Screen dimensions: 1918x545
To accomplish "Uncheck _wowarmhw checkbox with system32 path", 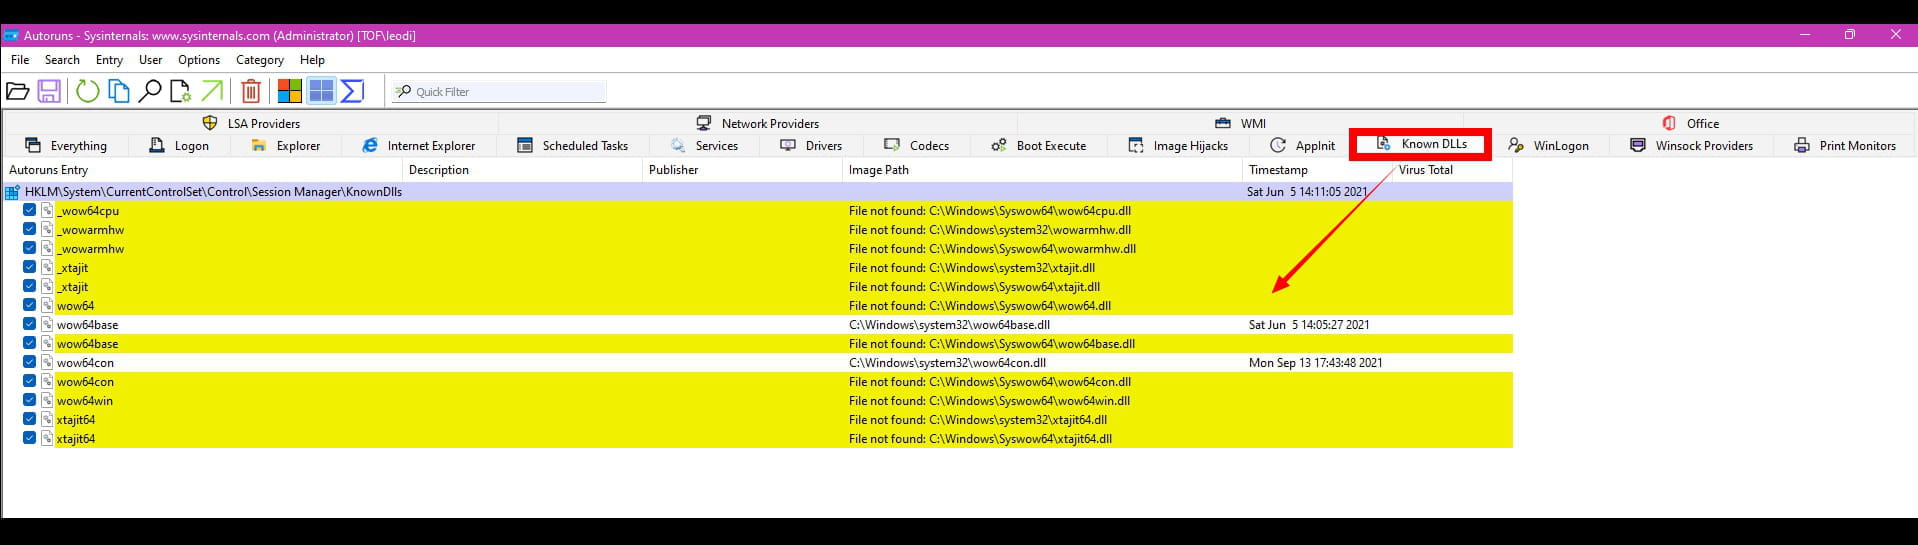I will point(30,229).
